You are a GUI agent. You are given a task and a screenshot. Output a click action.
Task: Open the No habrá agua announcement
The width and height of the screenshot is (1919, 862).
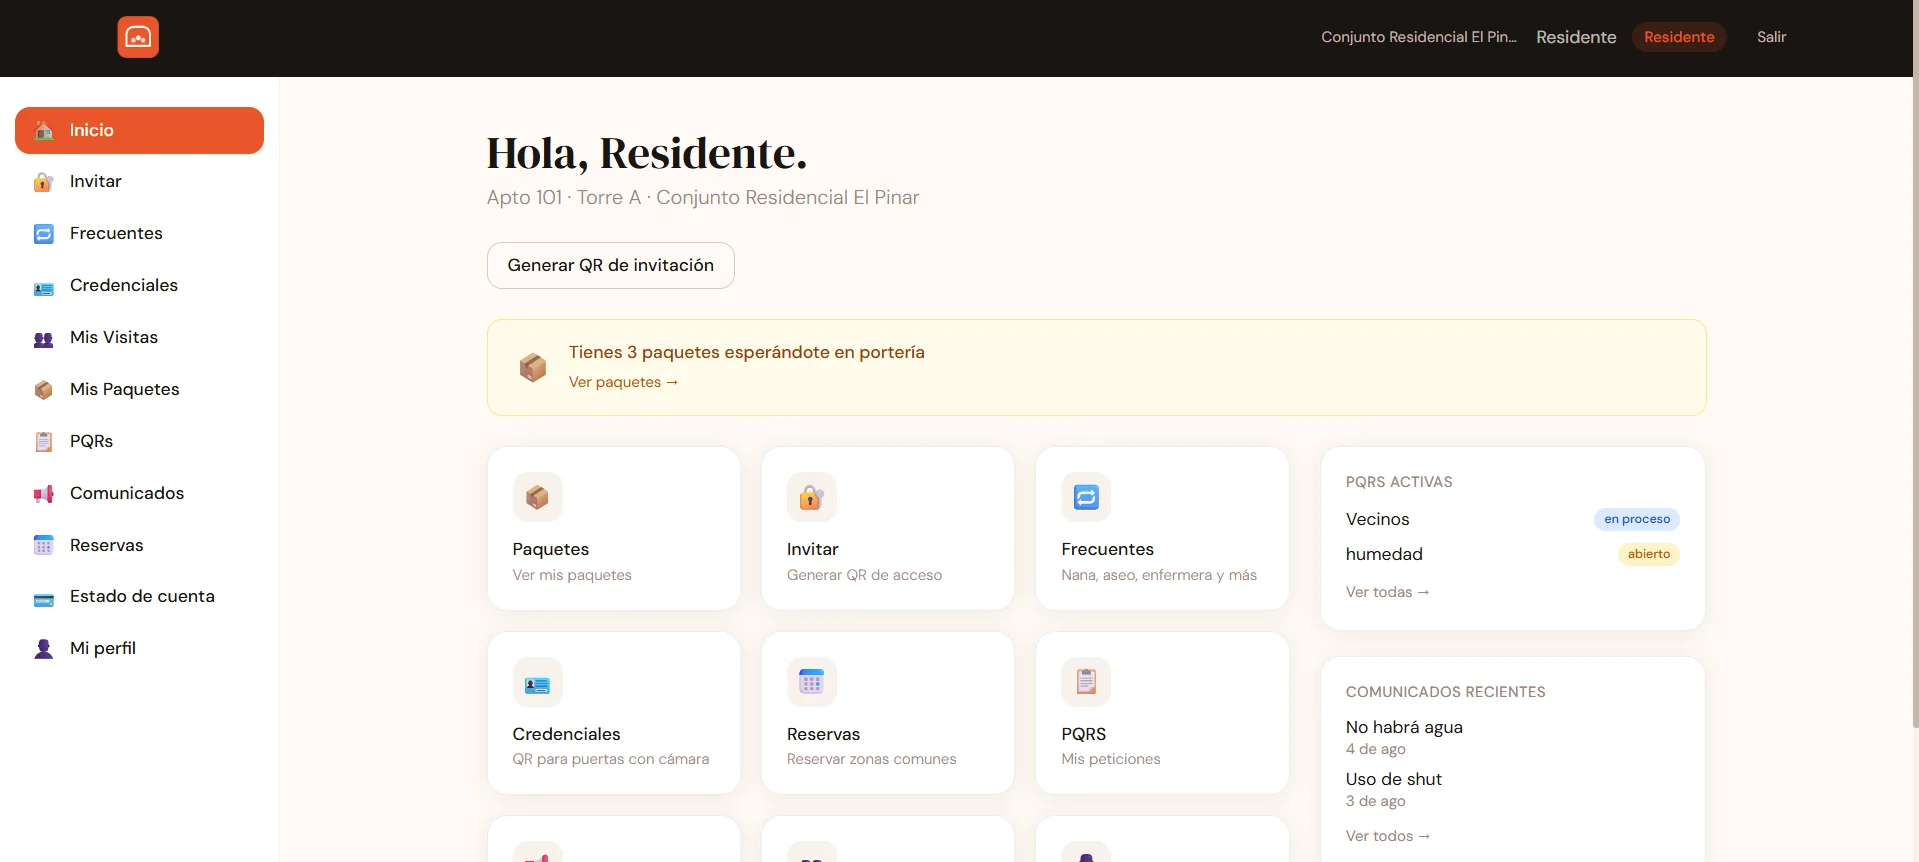tap(1404, 727)
